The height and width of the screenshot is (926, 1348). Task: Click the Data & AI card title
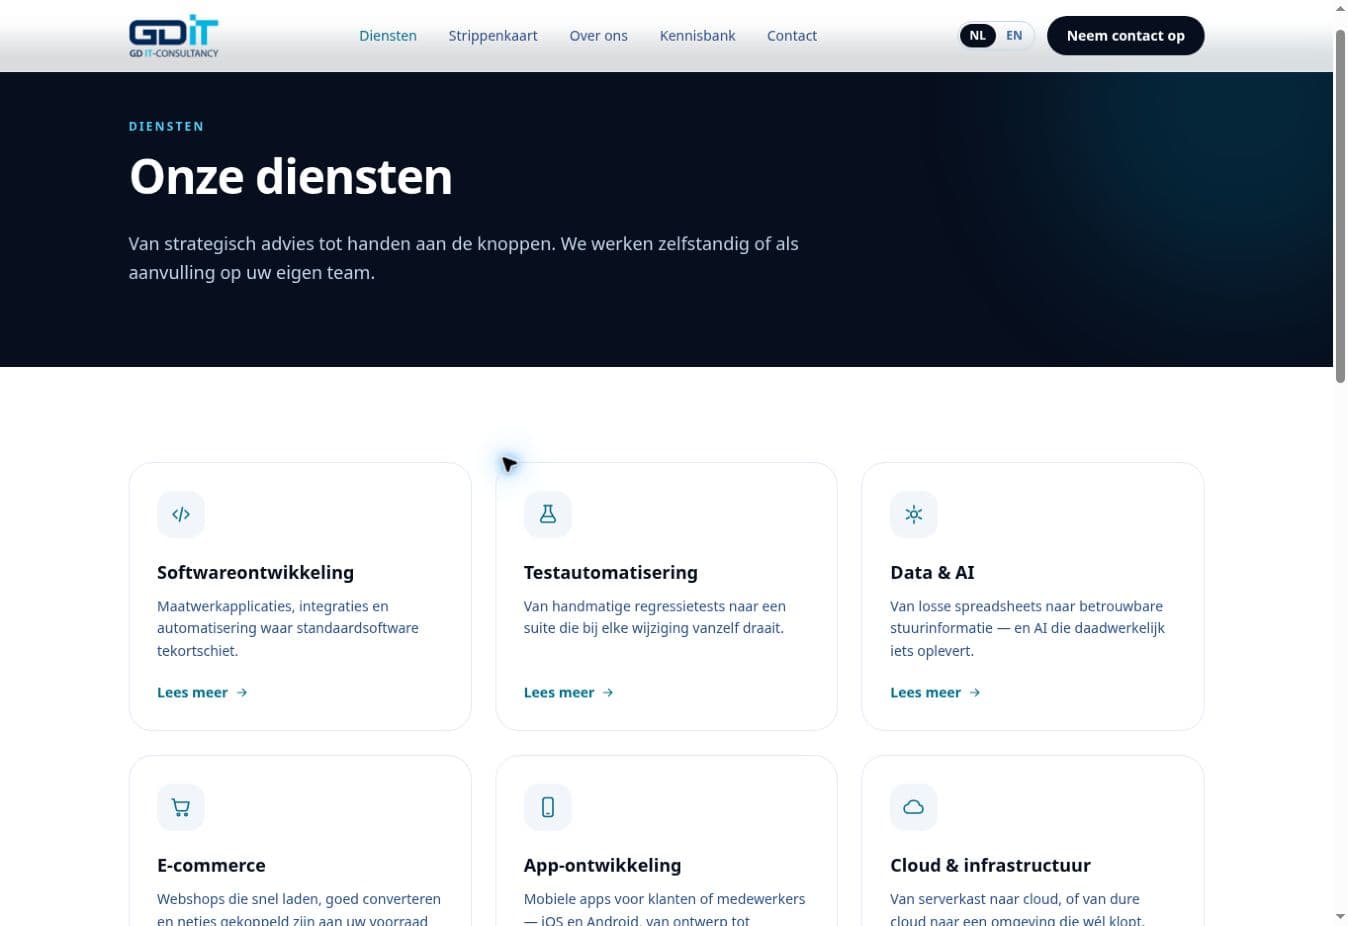(932, 573)
